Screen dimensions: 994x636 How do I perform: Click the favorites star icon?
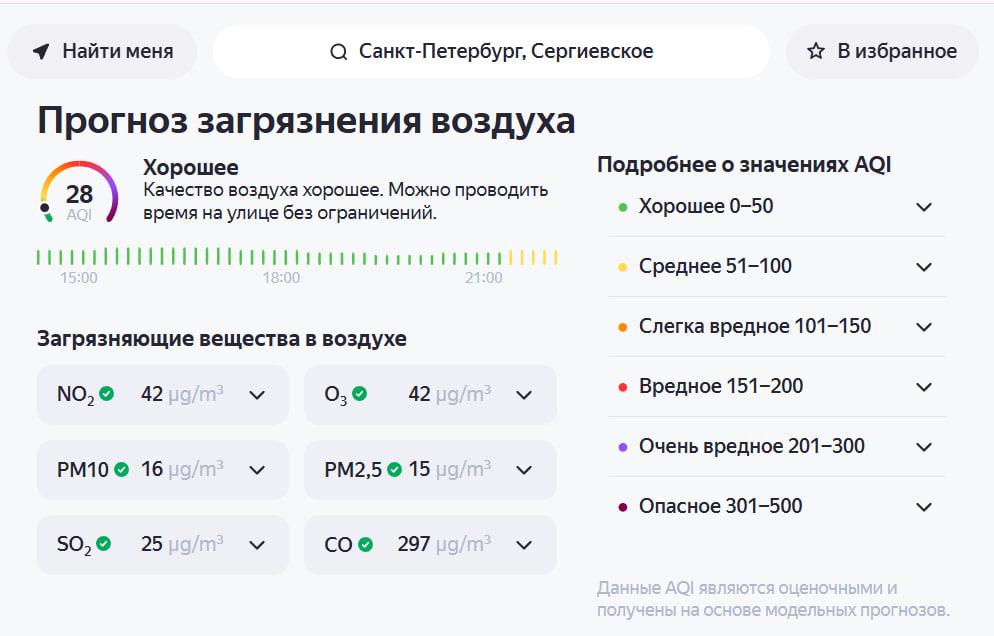pyautogui.click(x=816, y=51)
